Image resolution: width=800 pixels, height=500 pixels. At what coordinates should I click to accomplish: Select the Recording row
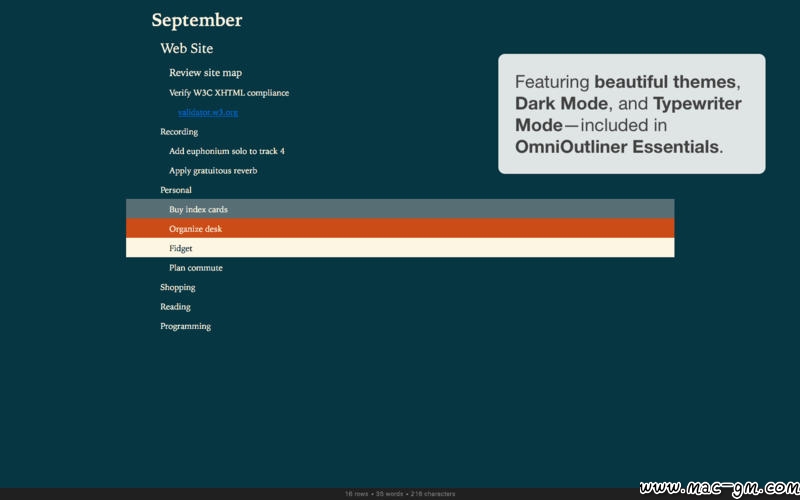pyautogui.click(x=179, y=132)
